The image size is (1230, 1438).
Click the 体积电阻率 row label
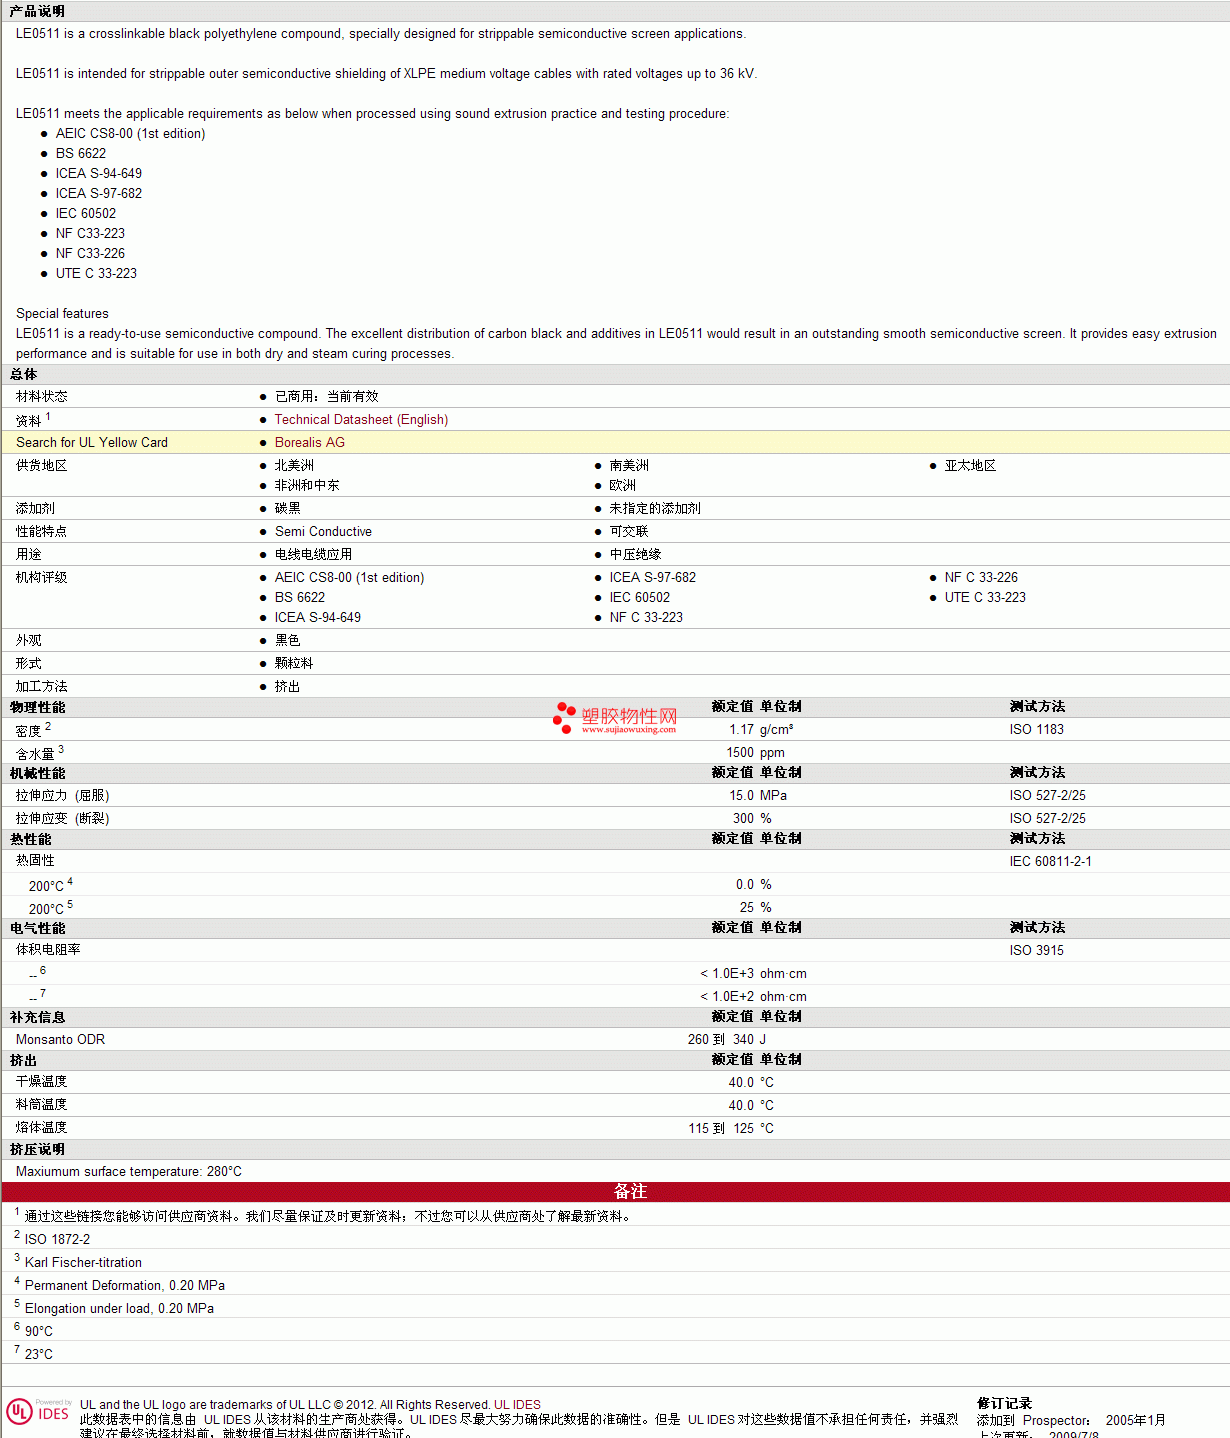(x=48, y=950)
